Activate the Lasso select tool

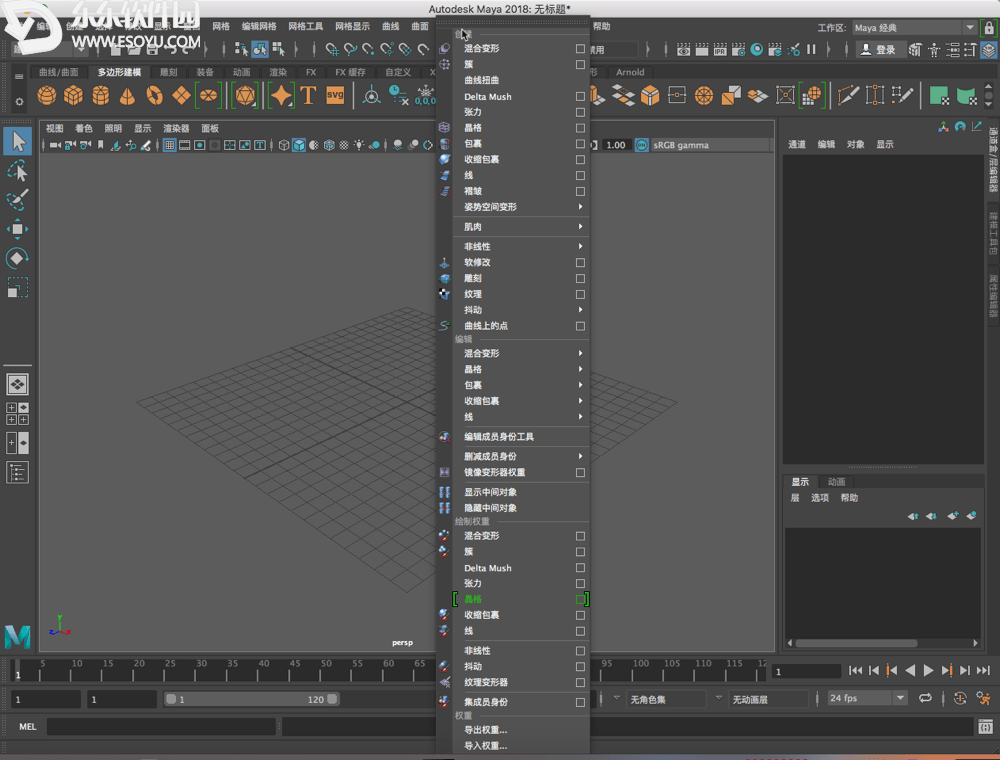click(18, 171)
